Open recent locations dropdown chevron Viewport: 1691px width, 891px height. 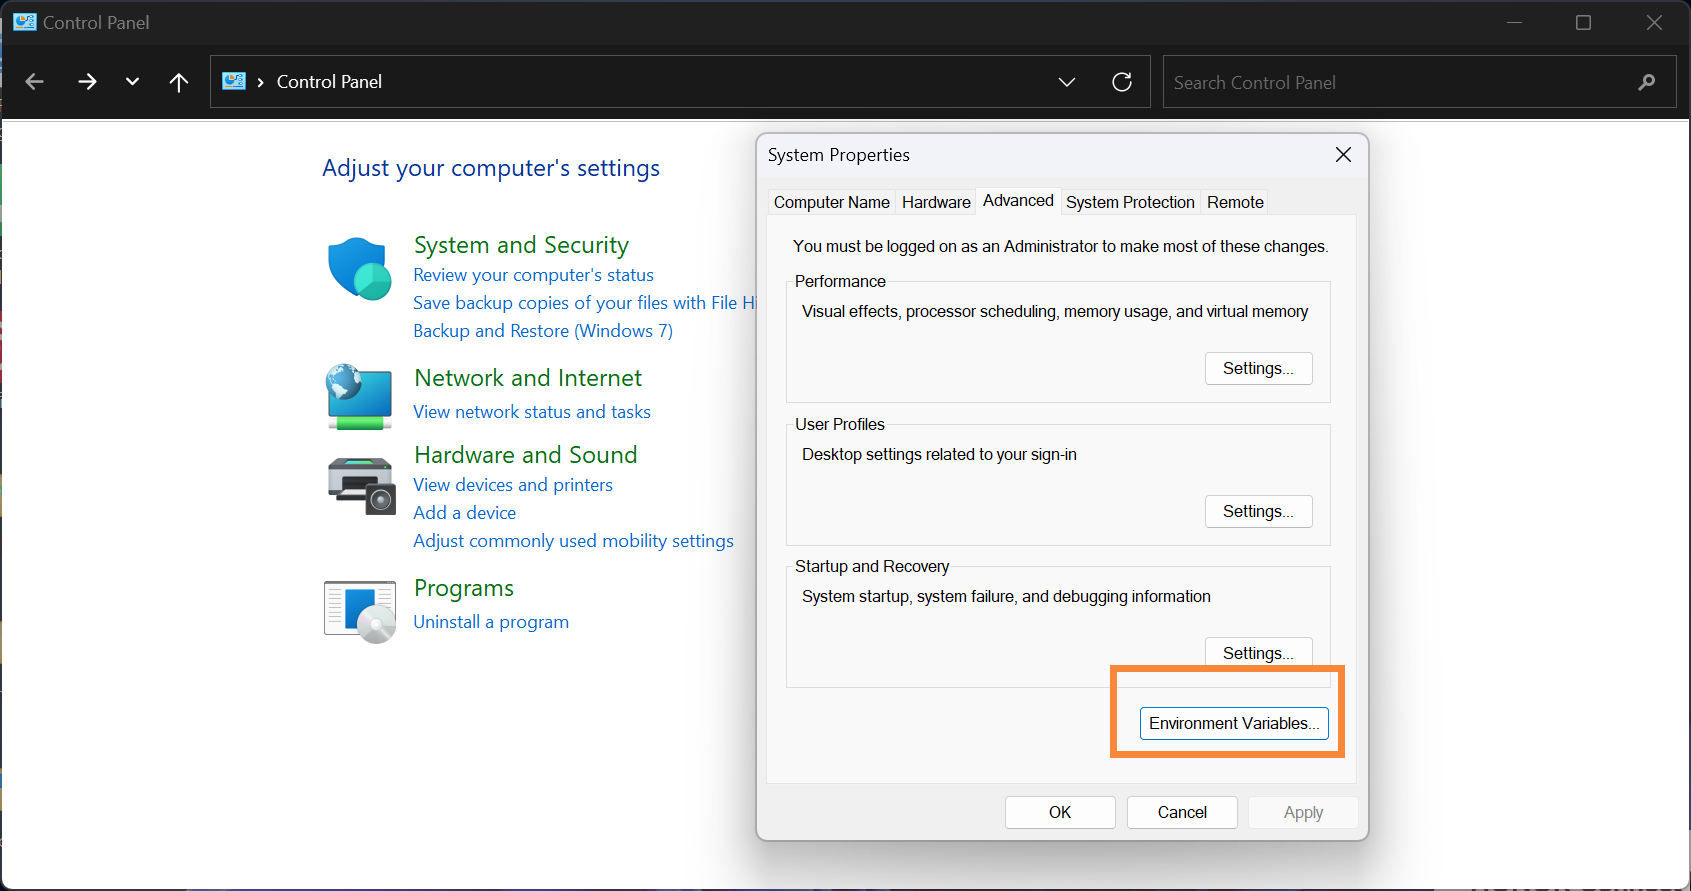click(x=132, y=82)
